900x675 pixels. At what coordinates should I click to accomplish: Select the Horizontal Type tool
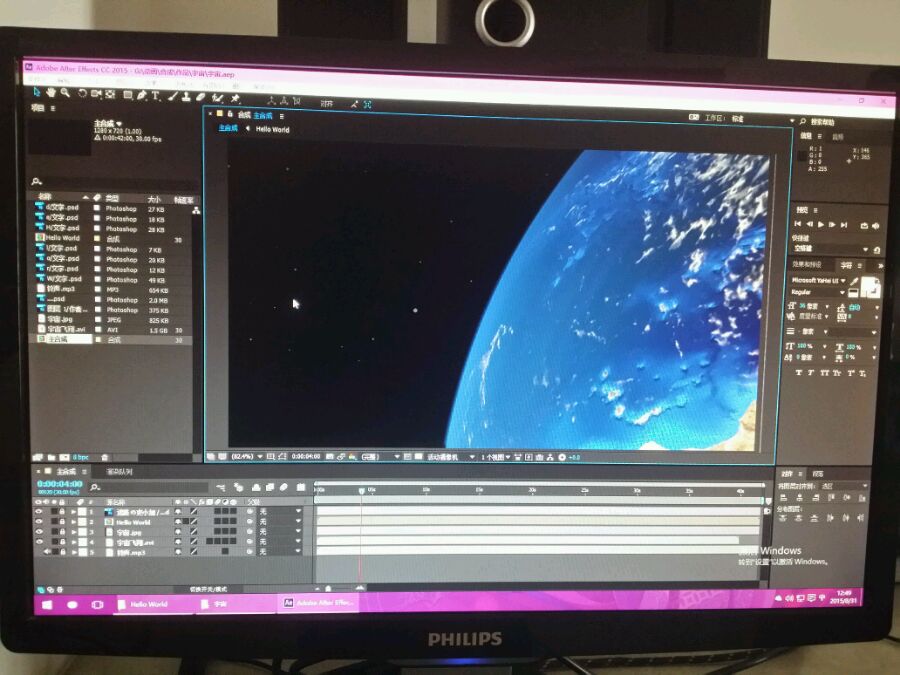[156, 95]
